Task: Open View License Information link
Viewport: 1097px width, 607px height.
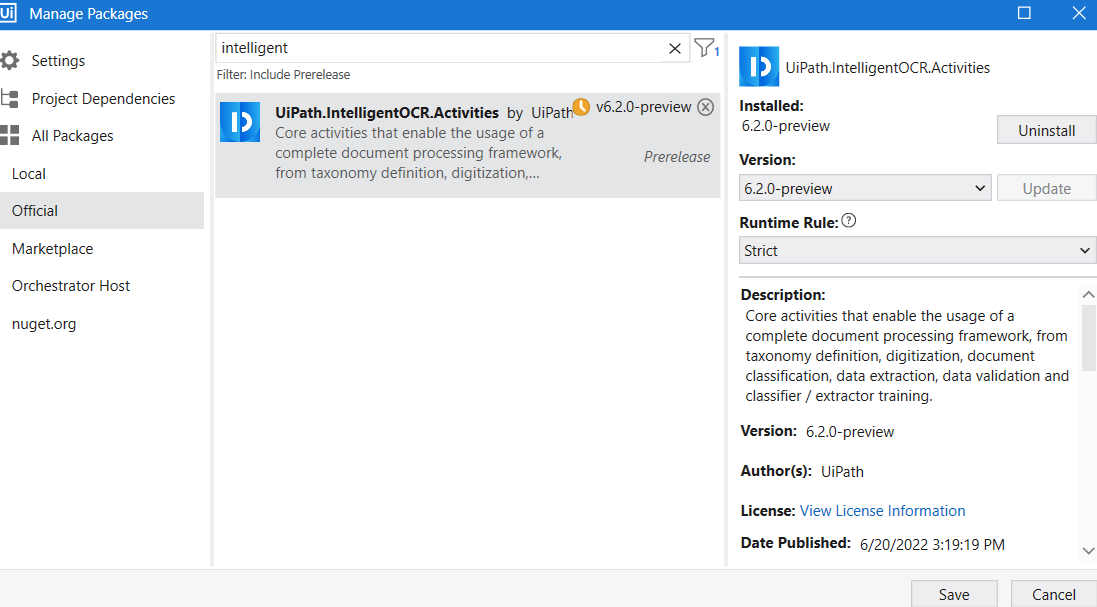Action: tap(882, 511)
